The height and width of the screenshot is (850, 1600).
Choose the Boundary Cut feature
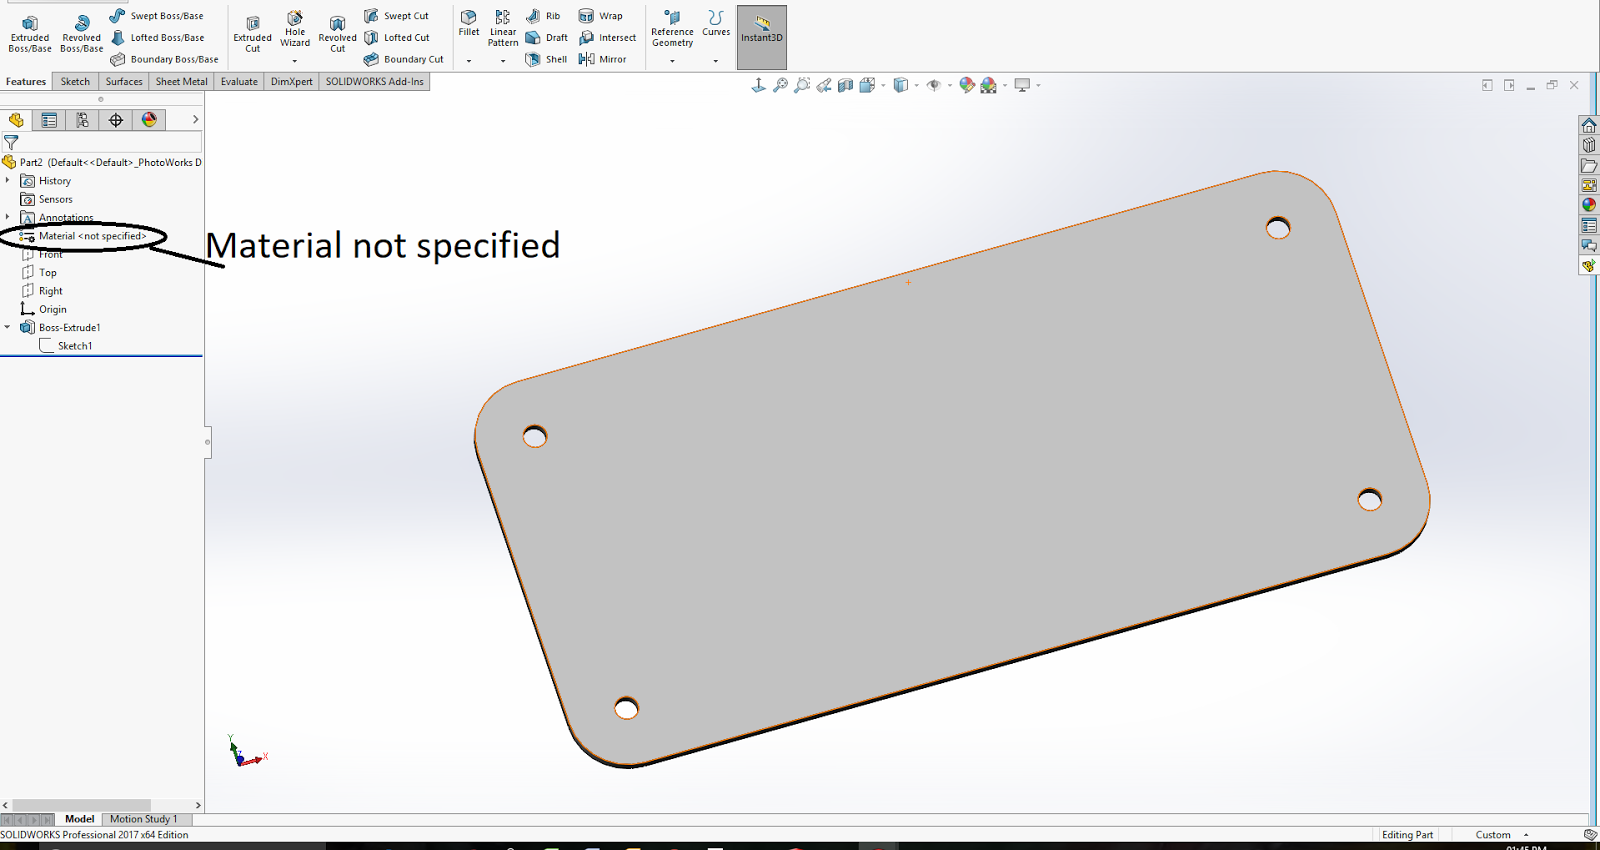(x=403, y=59)
